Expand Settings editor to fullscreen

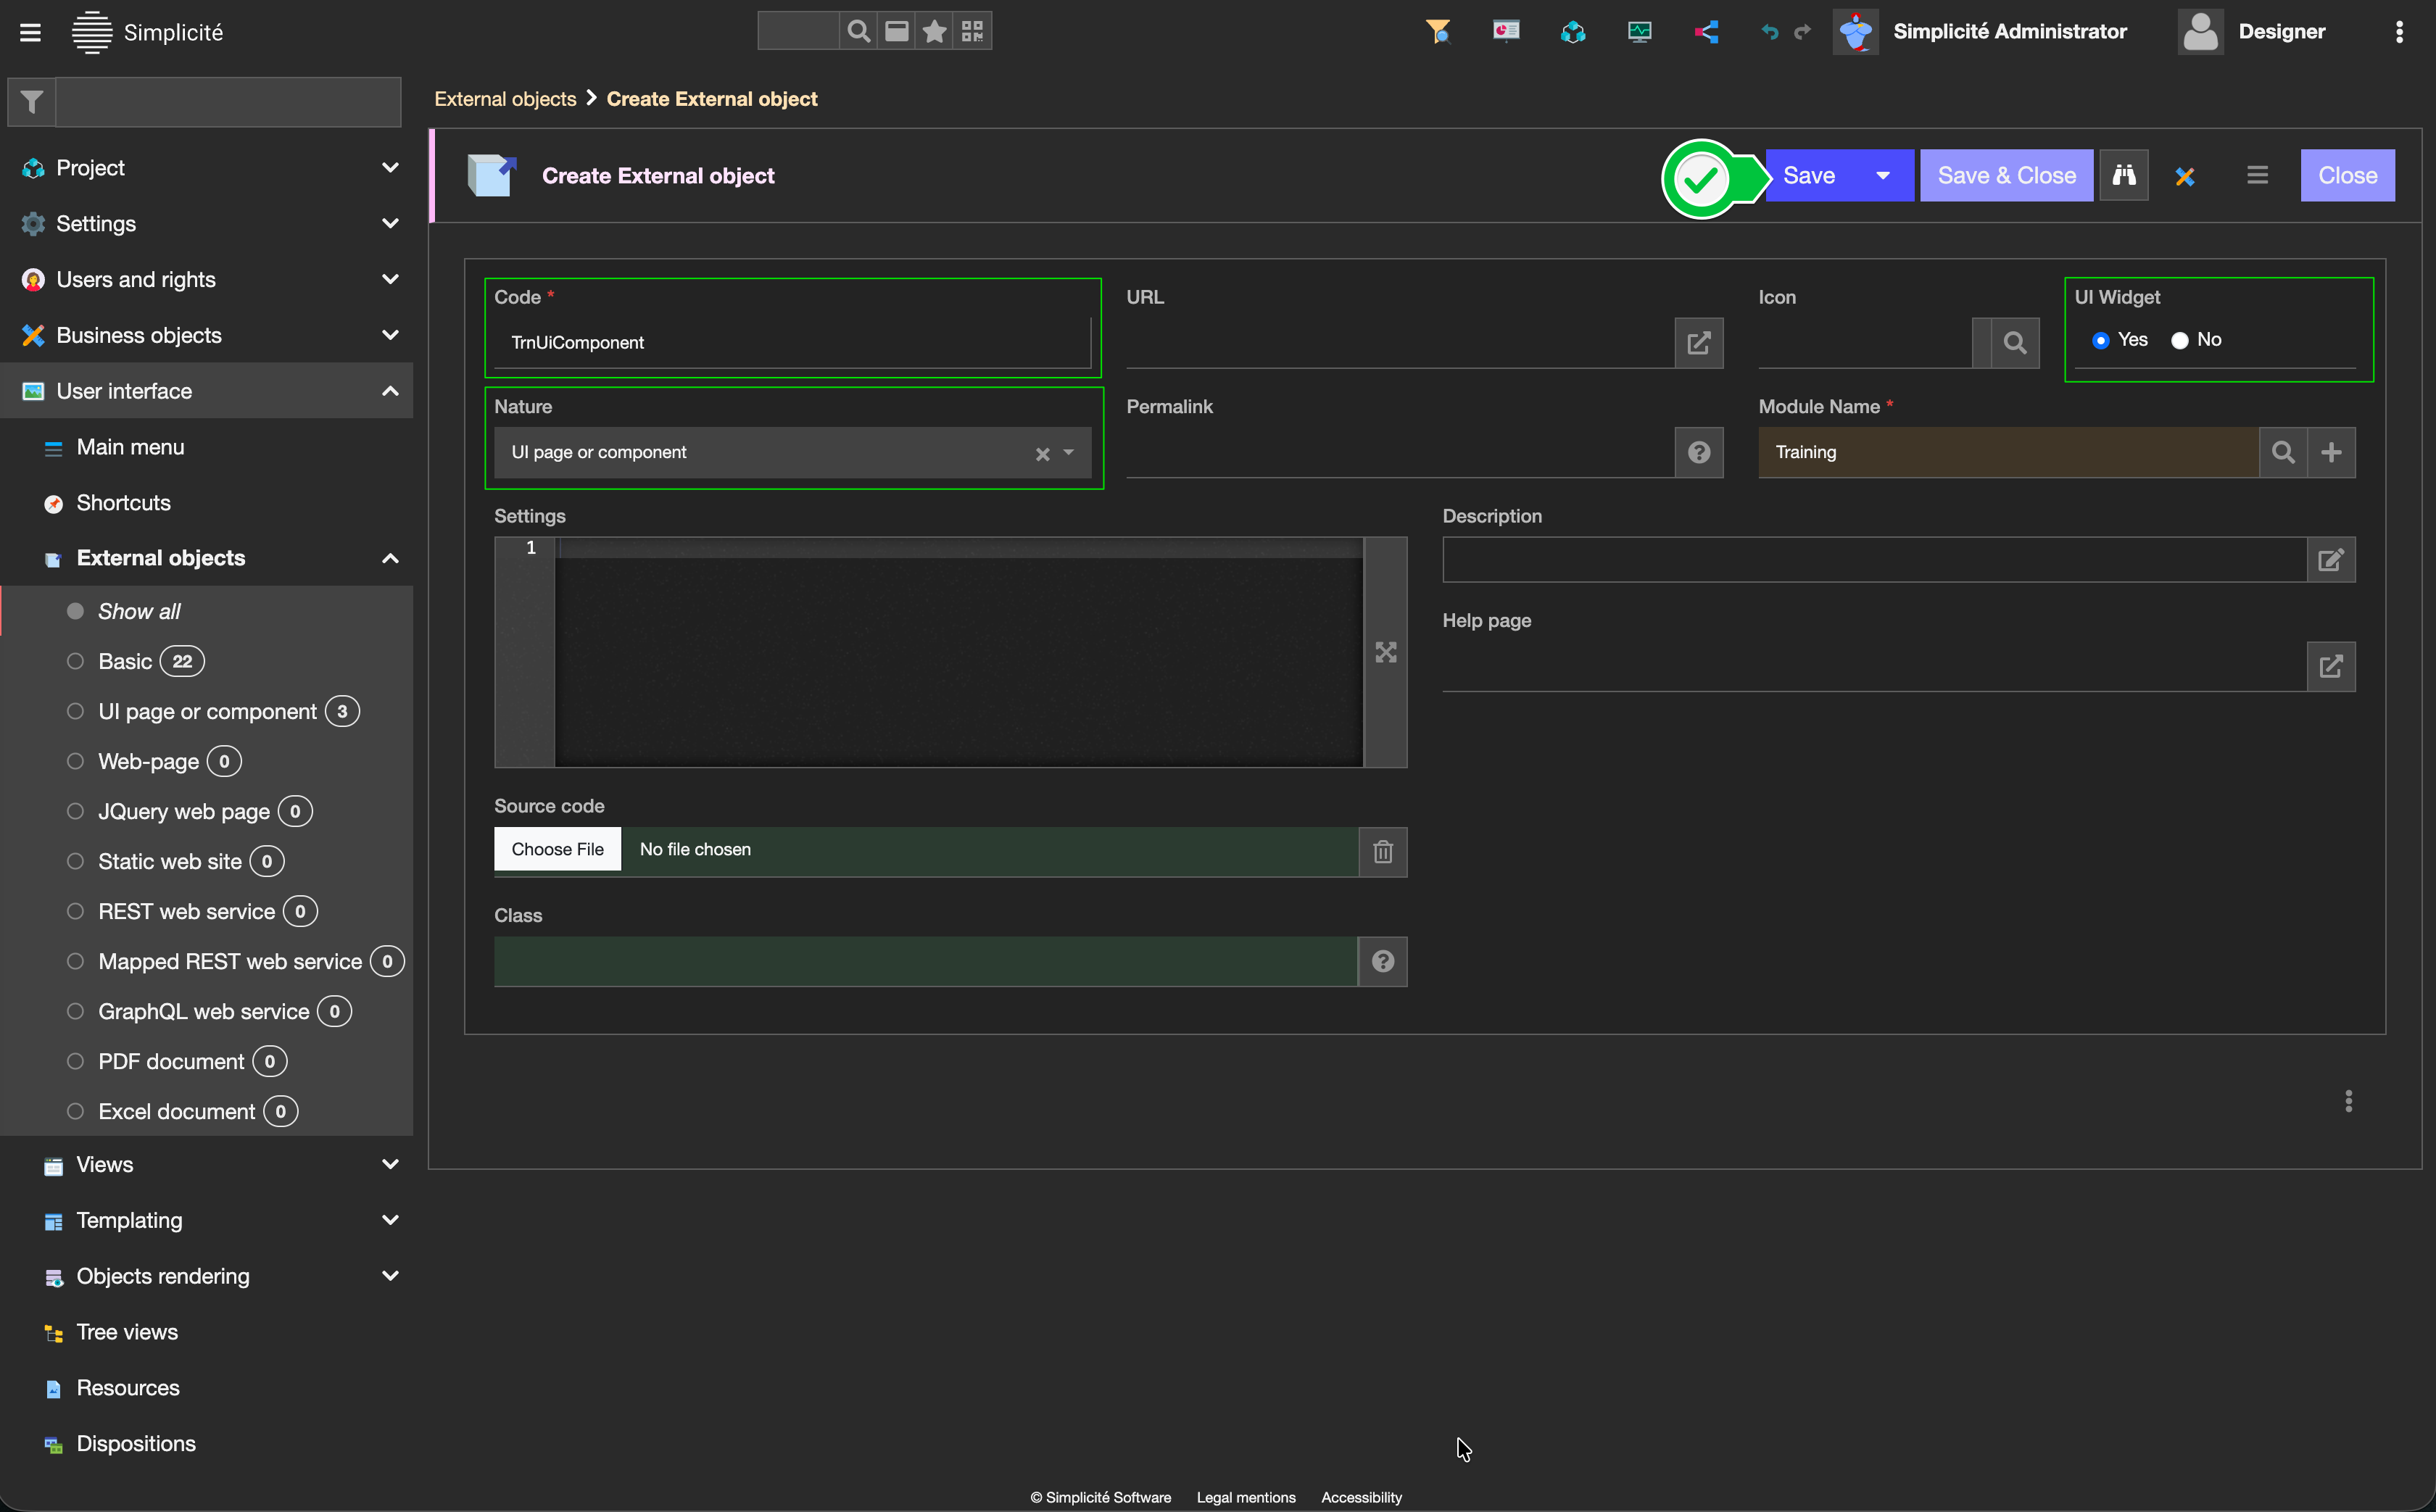click(1385, 652)
